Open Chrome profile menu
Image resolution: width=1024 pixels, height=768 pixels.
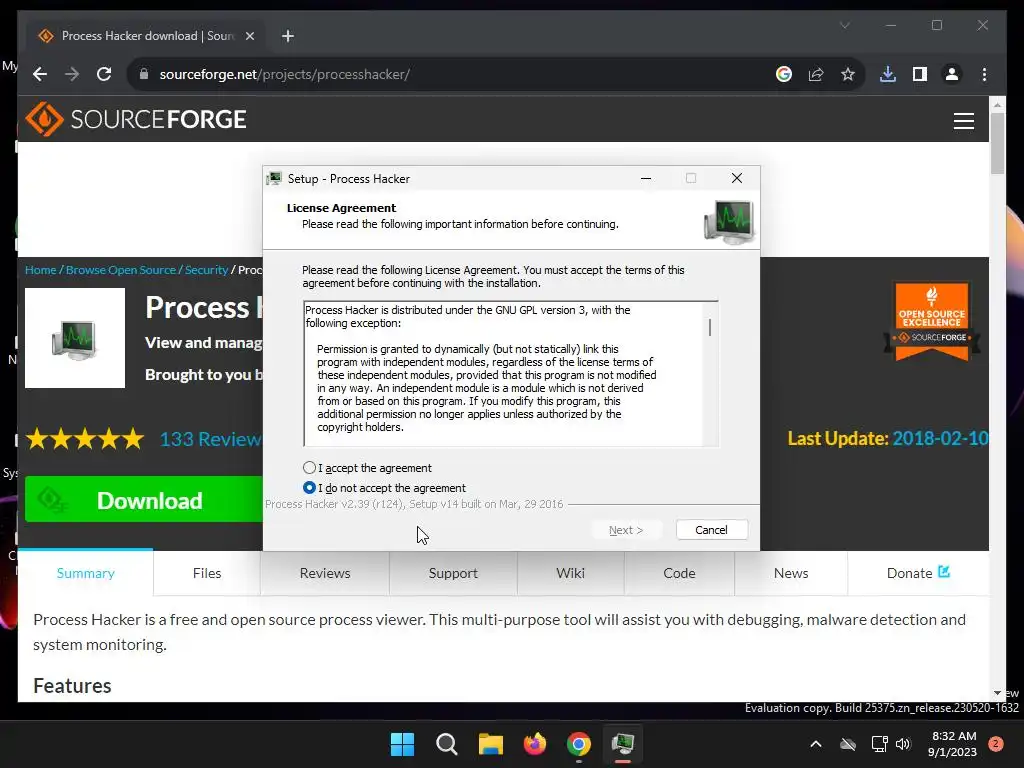(952, 74)
